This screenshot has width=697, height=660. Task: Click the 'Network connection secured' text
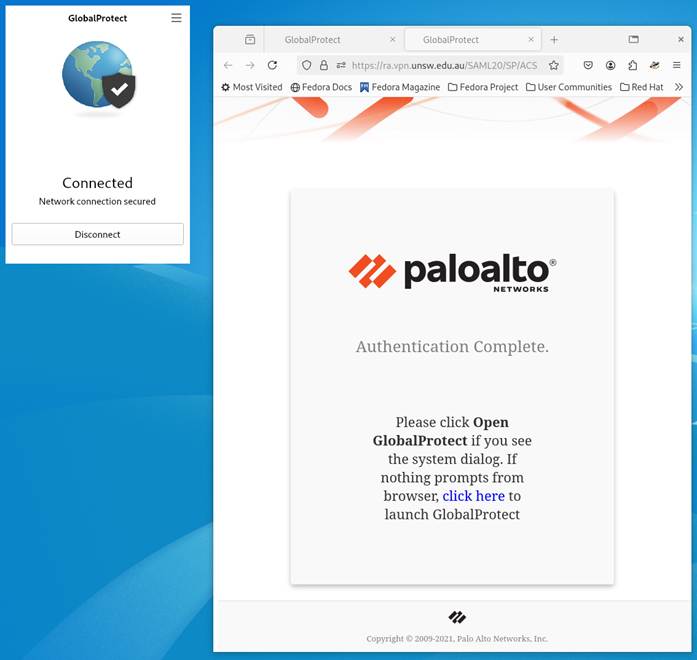point(97,201)
